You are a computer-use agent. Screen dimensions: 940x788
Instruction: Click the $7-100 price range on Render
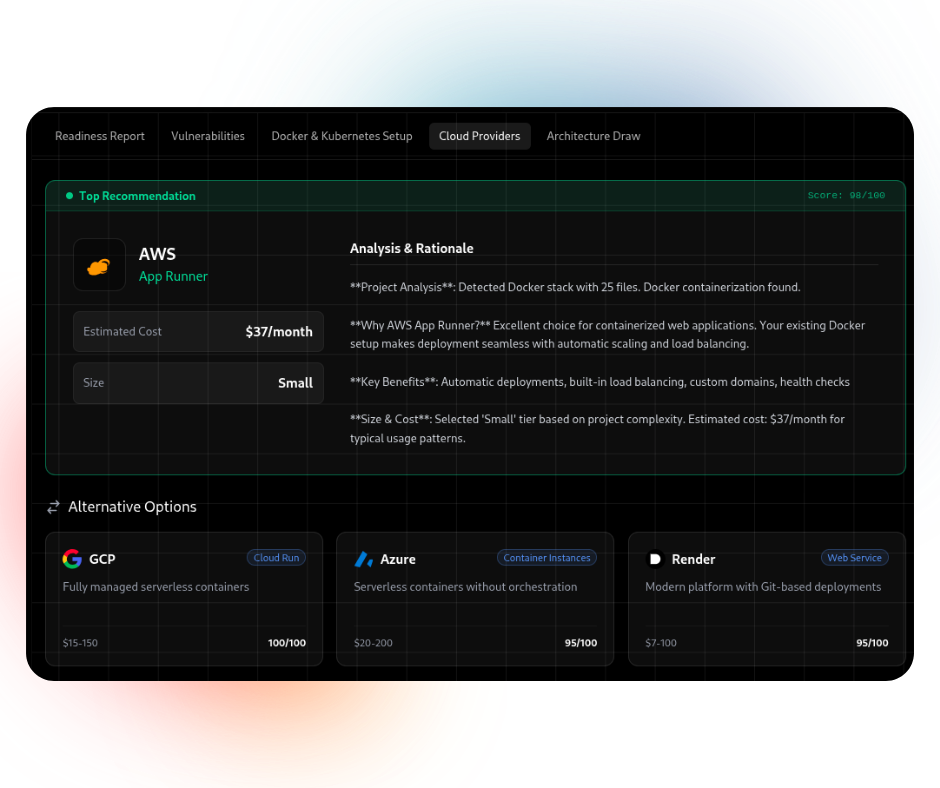661,643
